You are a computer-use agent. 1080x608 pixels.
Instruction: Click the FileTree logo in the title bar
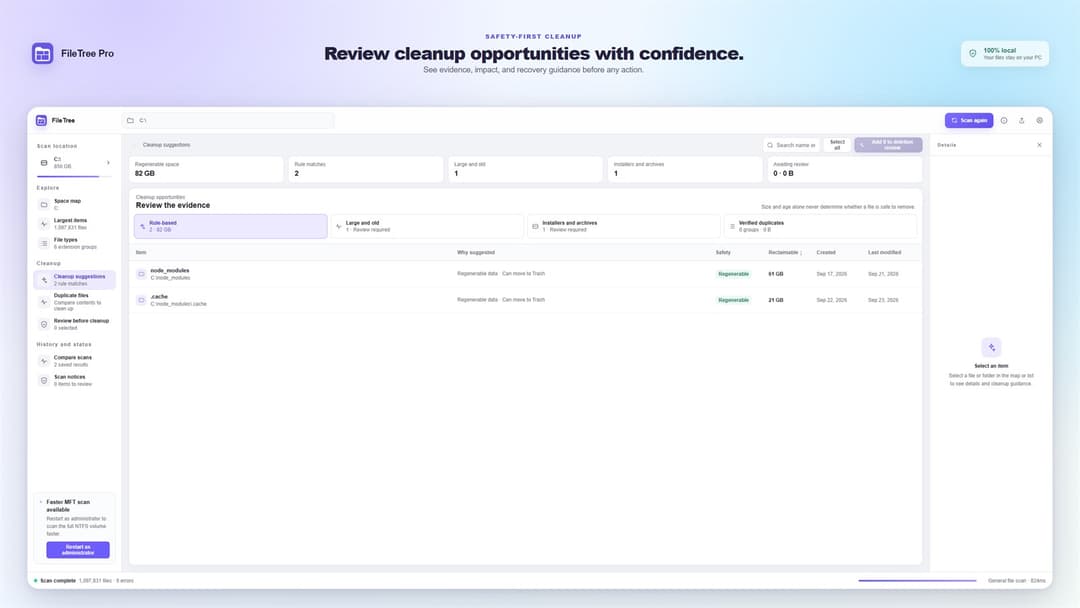click(x=41, y=120)
